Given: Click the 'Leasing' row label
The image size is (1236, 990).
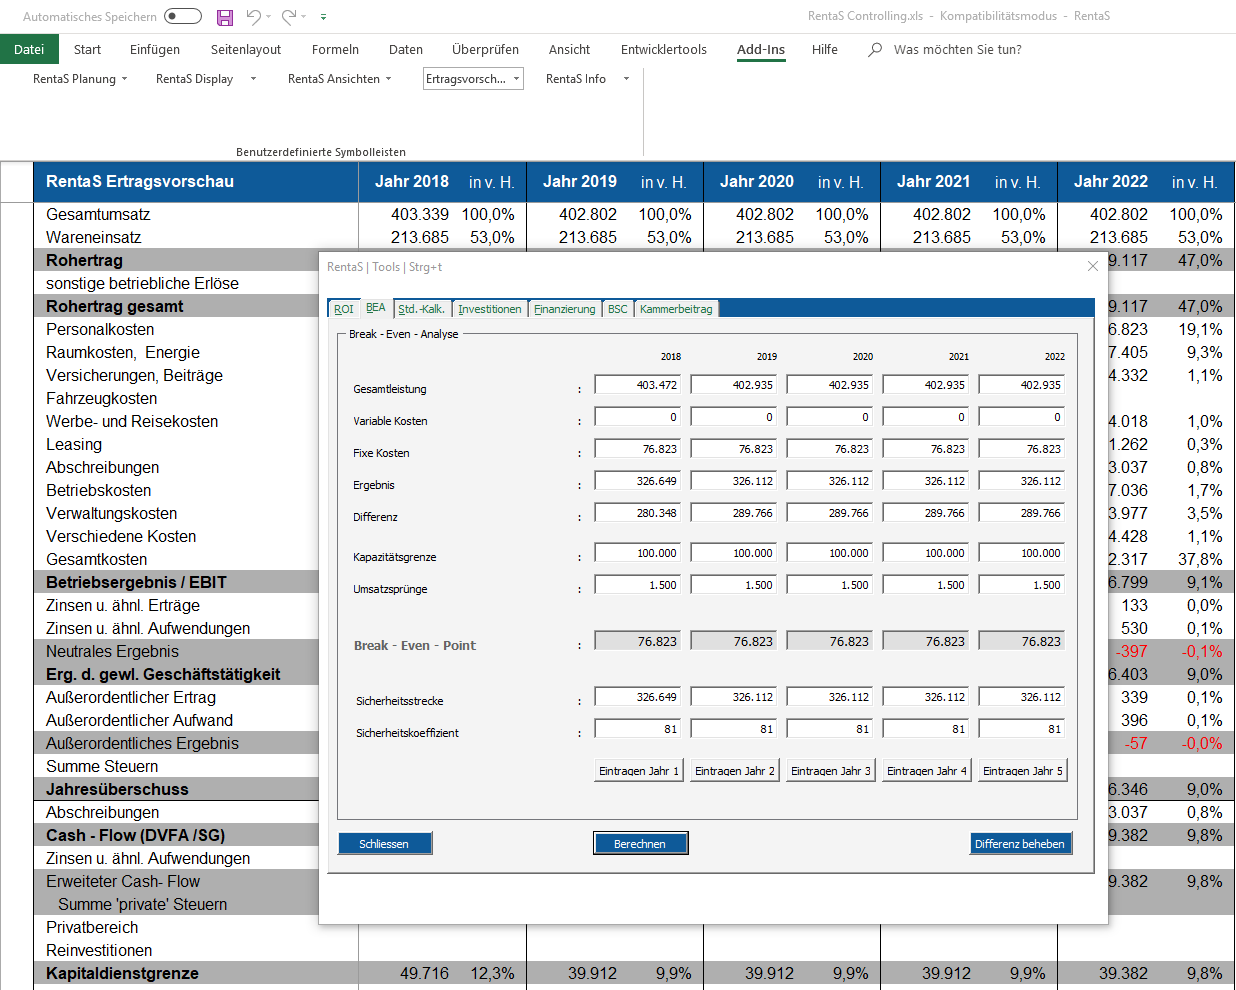Looking at the screenshot, I should coord(74,444).
